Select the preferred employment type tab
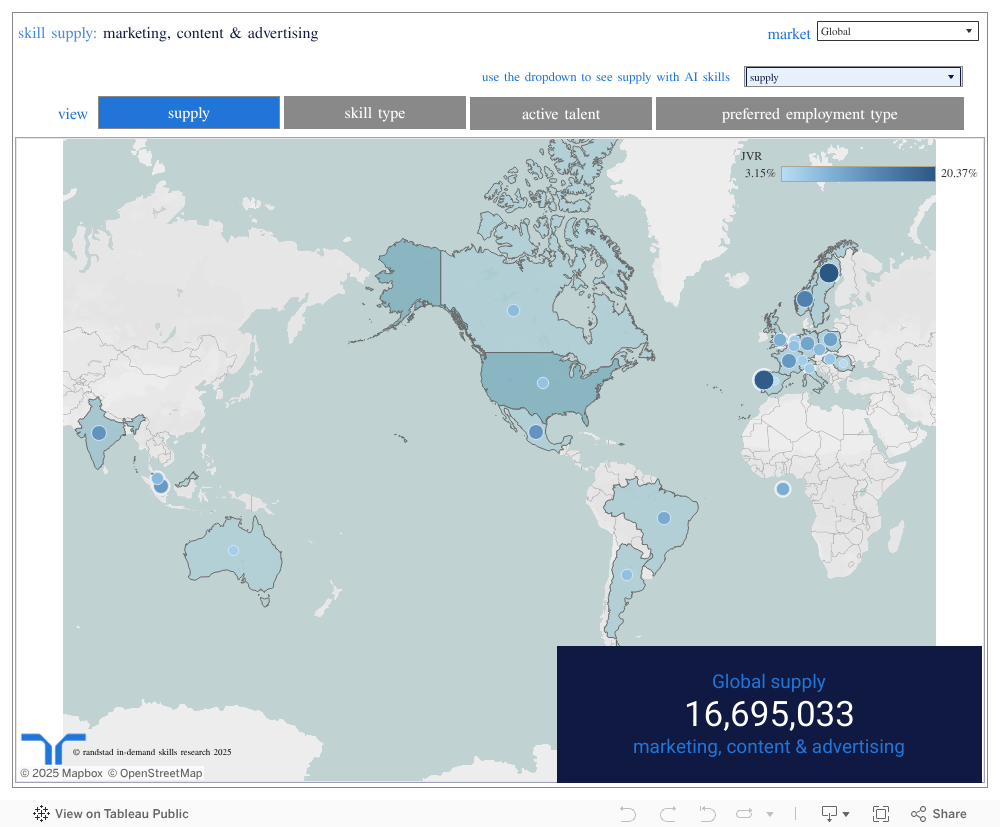This screenshot has height=827, width=1000. click(x=809, y=112)
